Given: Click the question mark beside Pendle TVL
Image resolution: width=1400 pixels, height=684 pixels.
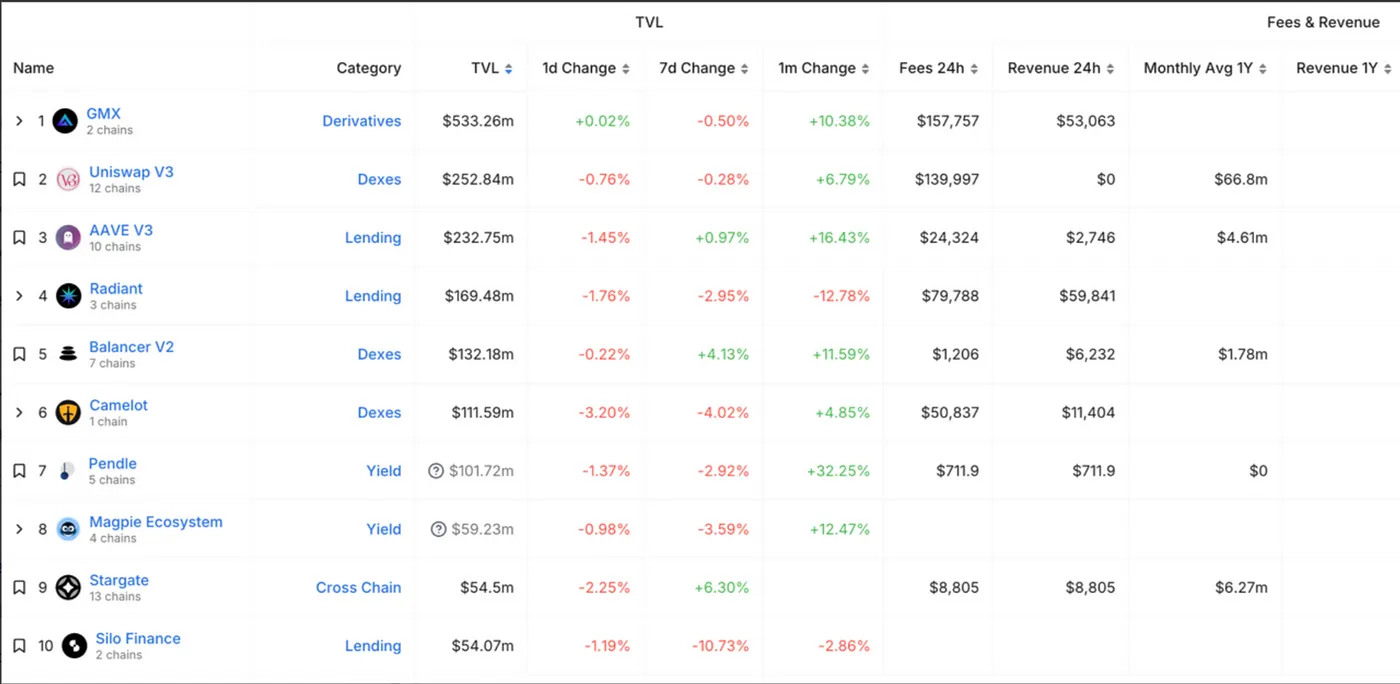Looking at the screenshot, I should point(436,471).
